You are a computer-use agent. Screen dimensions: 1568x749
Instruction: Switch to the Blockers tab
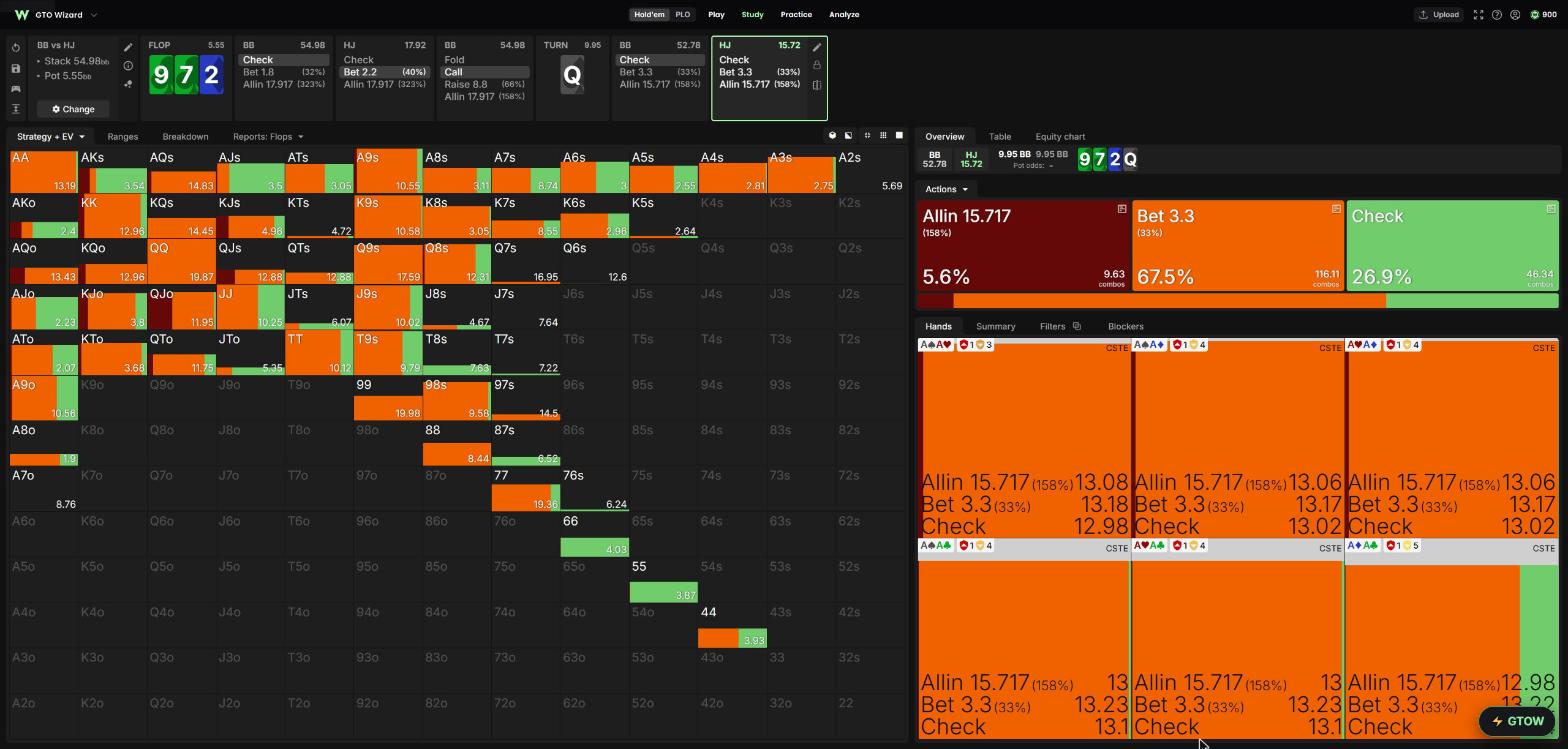pos(1126,326)
